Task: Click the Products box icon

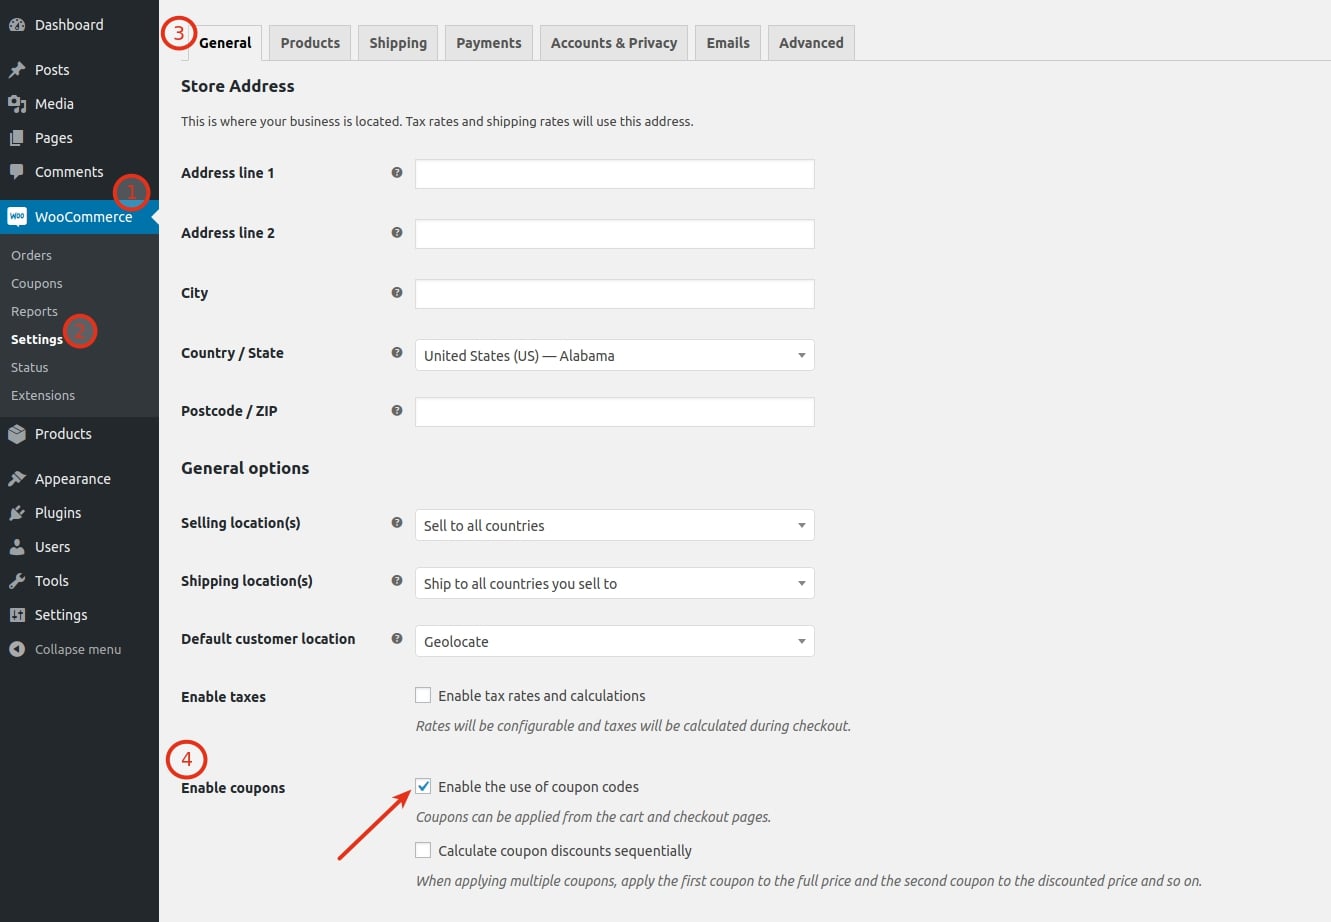Action: pyautogui.click(x=17, y=434)
